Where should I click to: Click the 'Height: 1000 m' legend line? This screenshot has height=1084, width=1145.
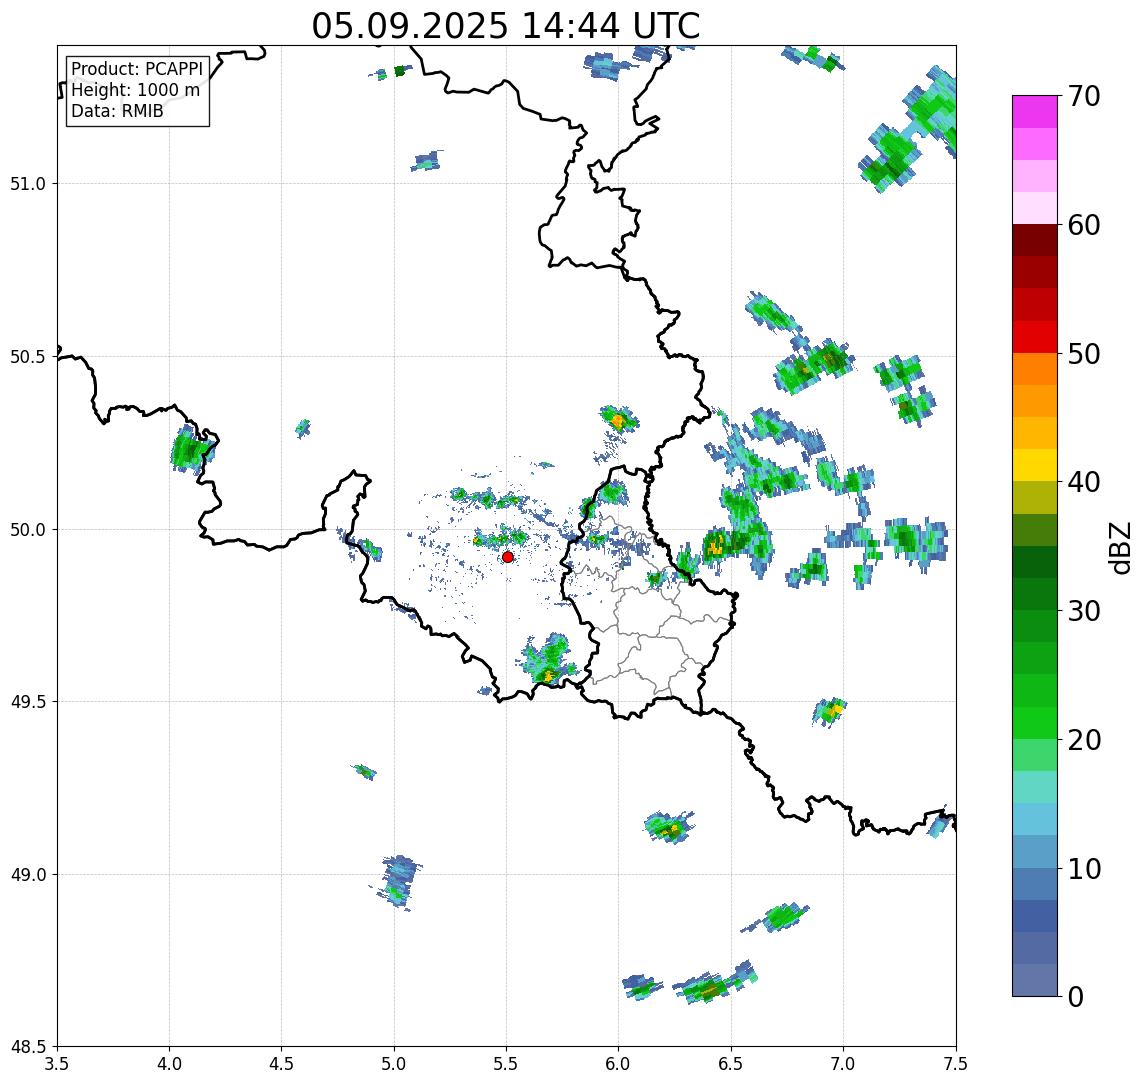(x=135, y=90)
